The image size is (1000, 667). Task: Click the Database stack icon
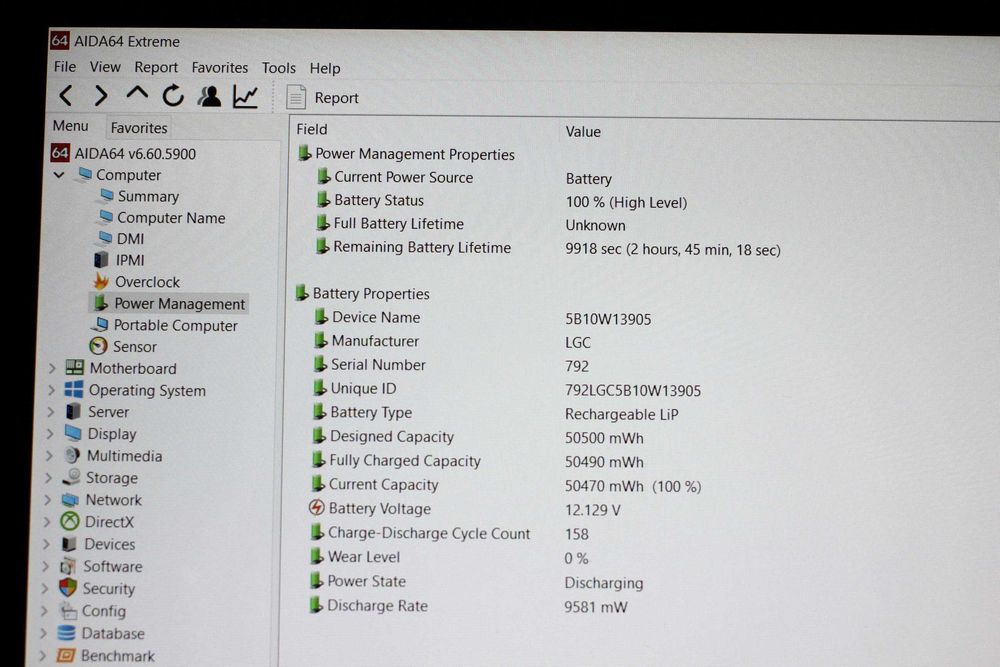[66, 633]
